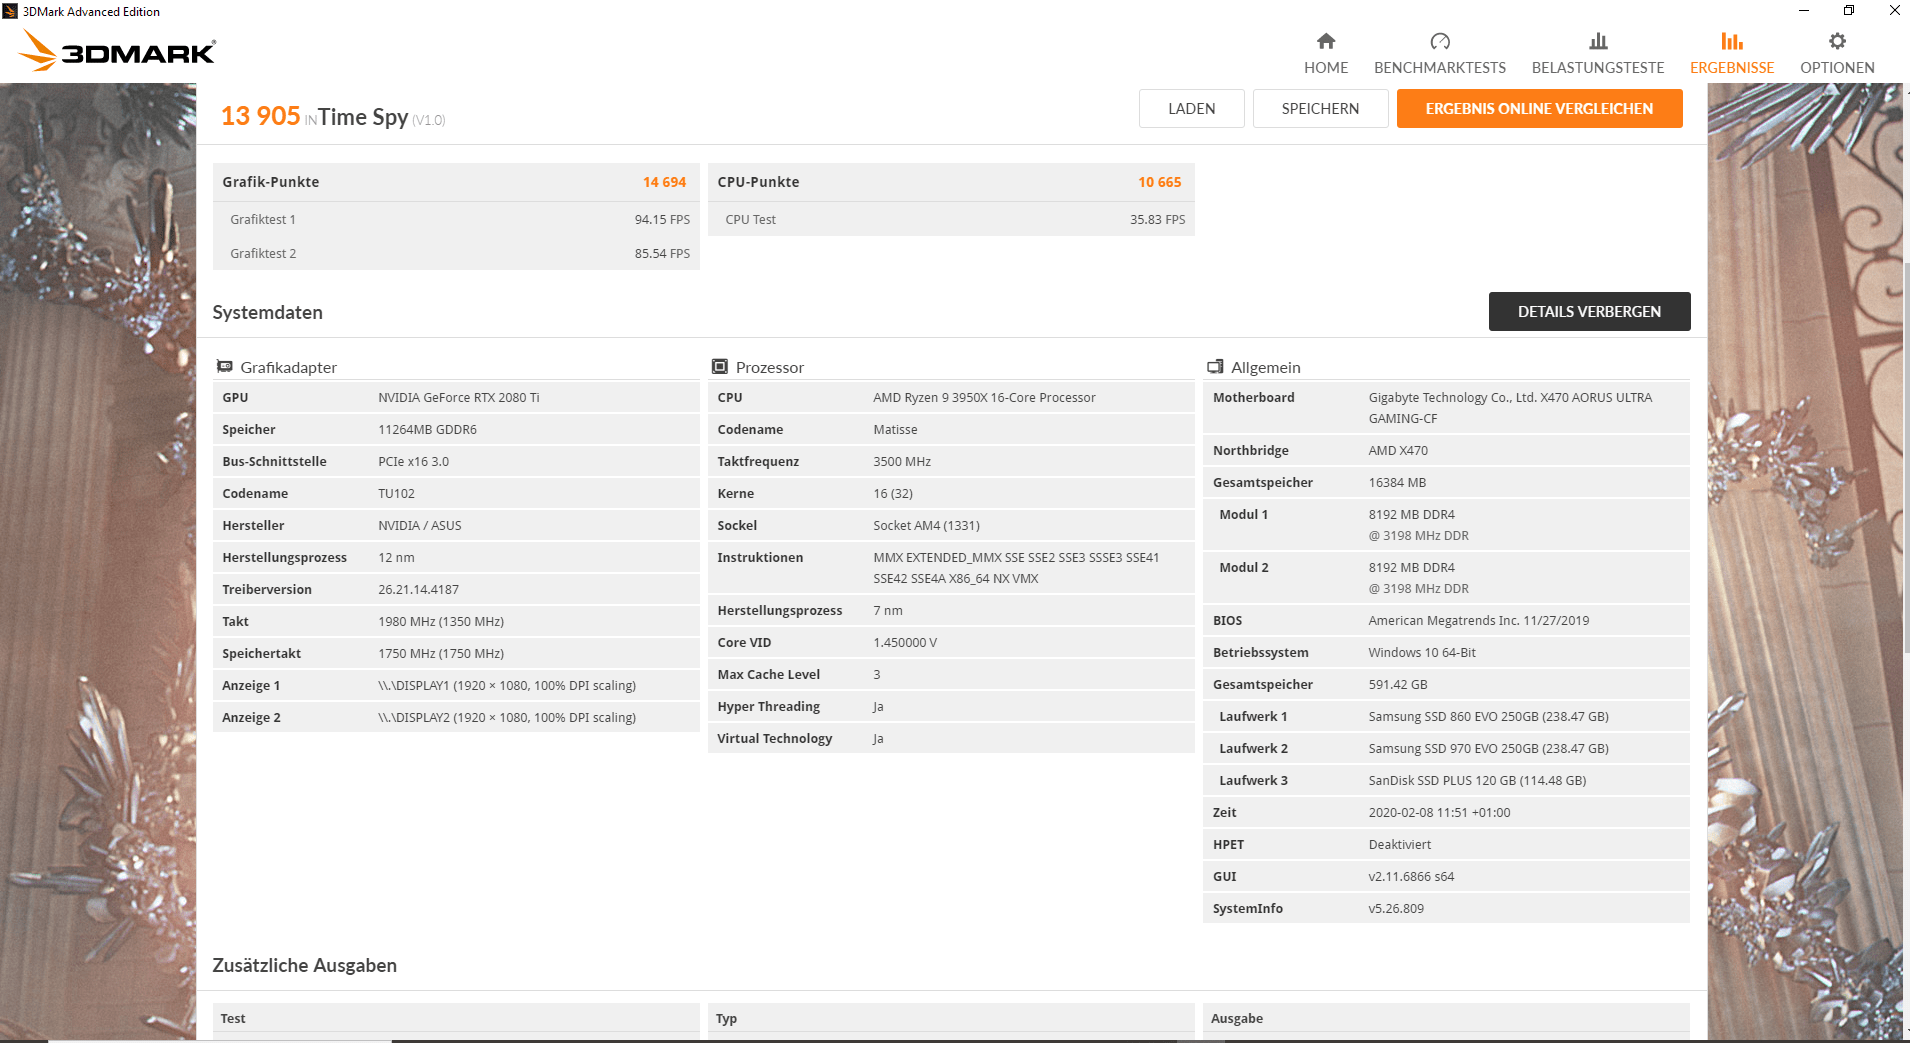
Task: Click the 3DMark logo
Action: pos(117,50)
